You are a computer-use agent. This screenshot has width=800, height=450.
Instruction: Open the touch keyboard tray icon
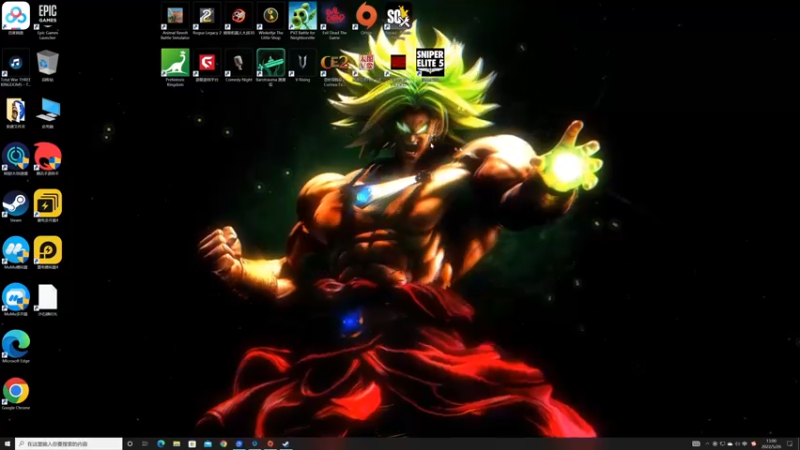click(x=696, y=444)
